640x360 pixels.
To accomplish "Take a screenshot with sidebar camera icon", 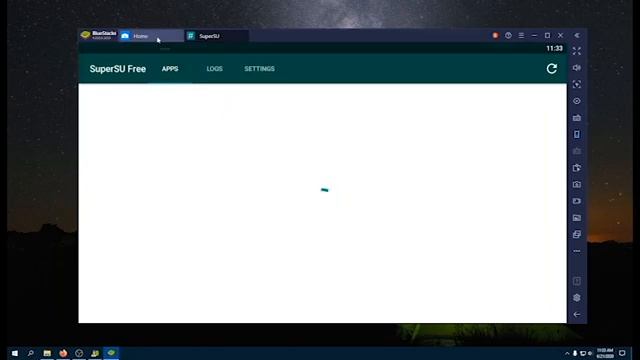I will [x=577, y=184].
